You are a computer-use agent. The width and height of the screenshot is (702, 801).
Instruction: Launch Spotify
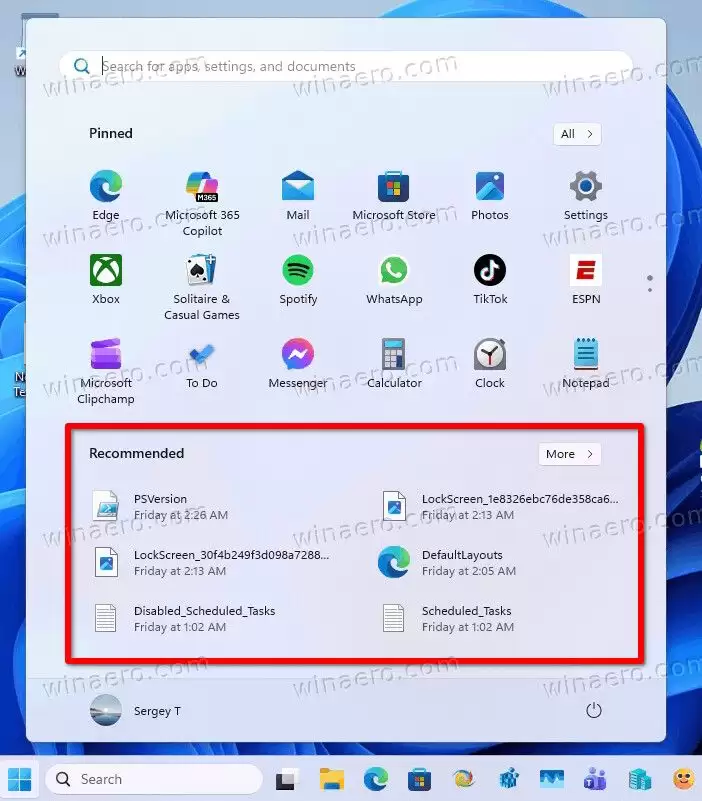(x=298, y=279)
